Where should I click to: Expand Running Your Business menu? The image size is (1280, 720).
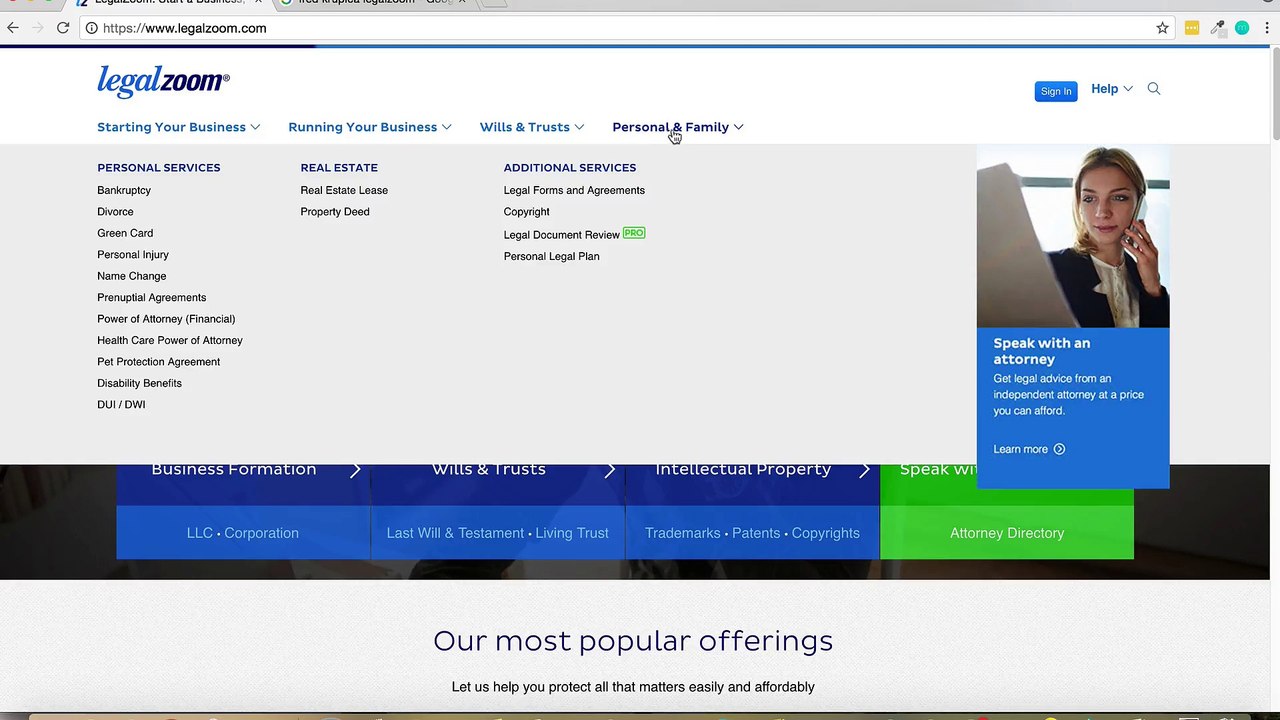tap(370, 127)
